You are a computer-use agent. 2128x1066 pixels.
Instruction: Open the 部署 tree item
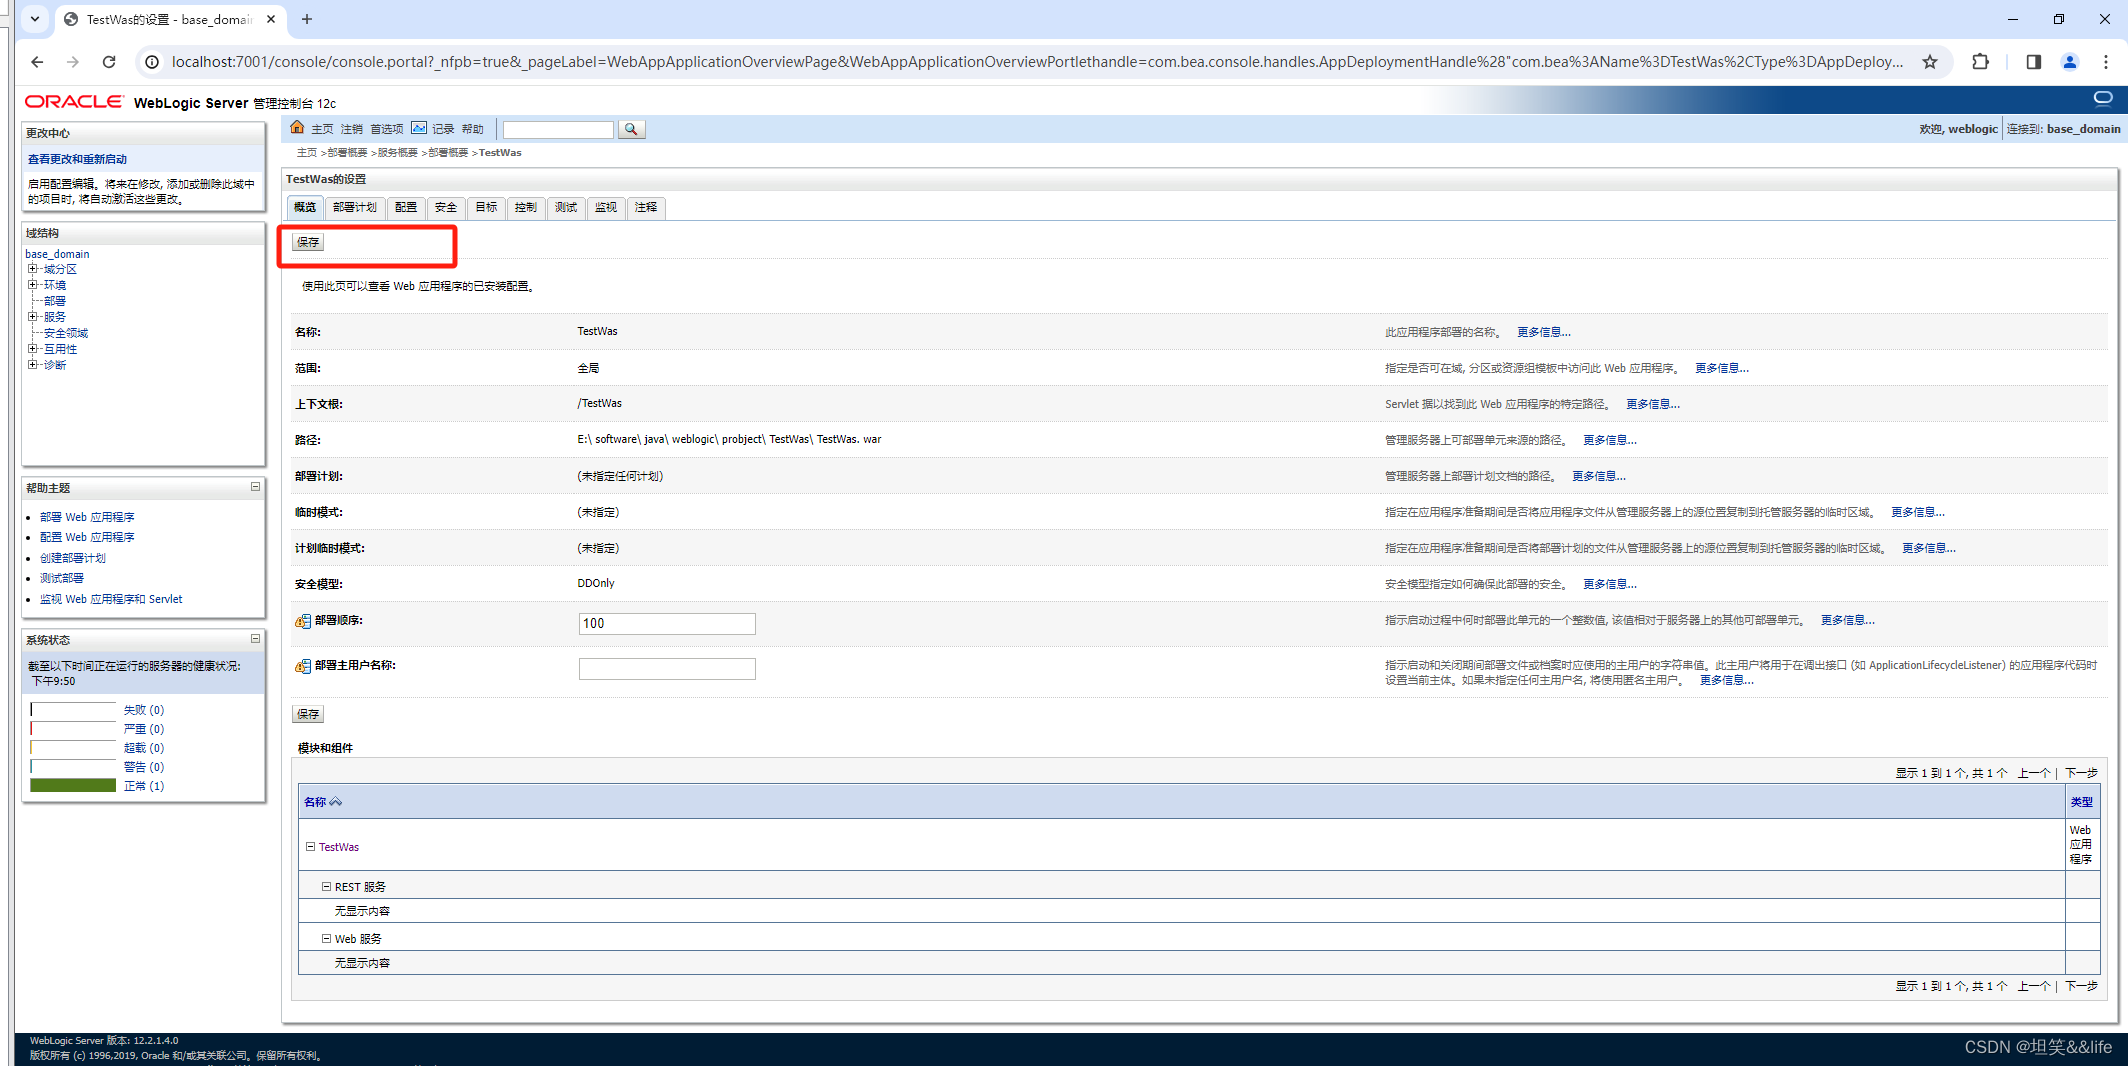(x=54, y=301)
